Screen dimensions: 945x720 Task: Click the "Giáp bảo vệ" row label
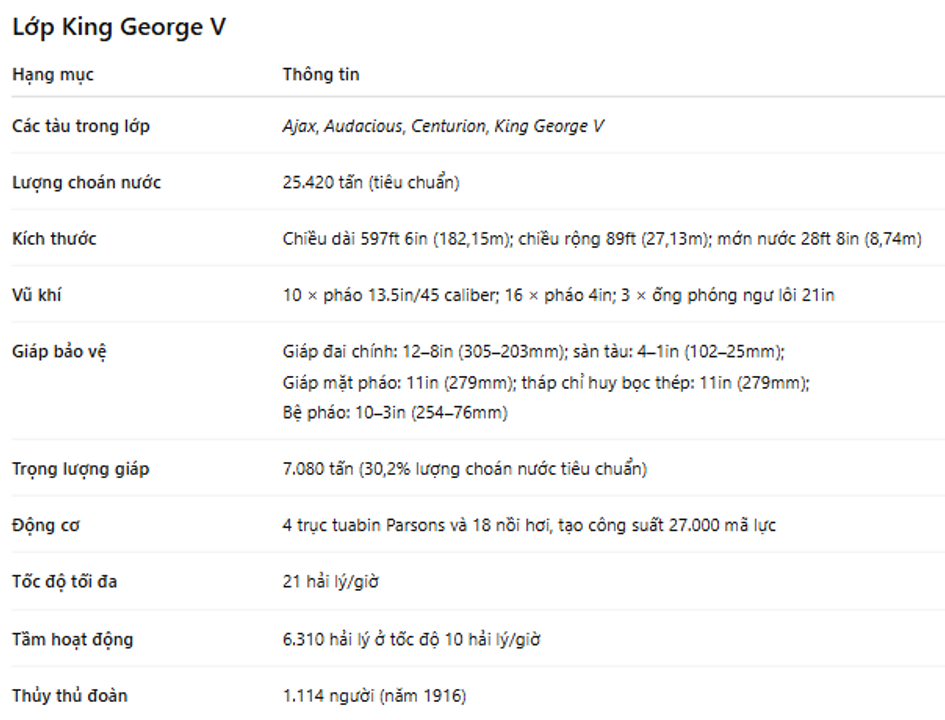point(59,352)
